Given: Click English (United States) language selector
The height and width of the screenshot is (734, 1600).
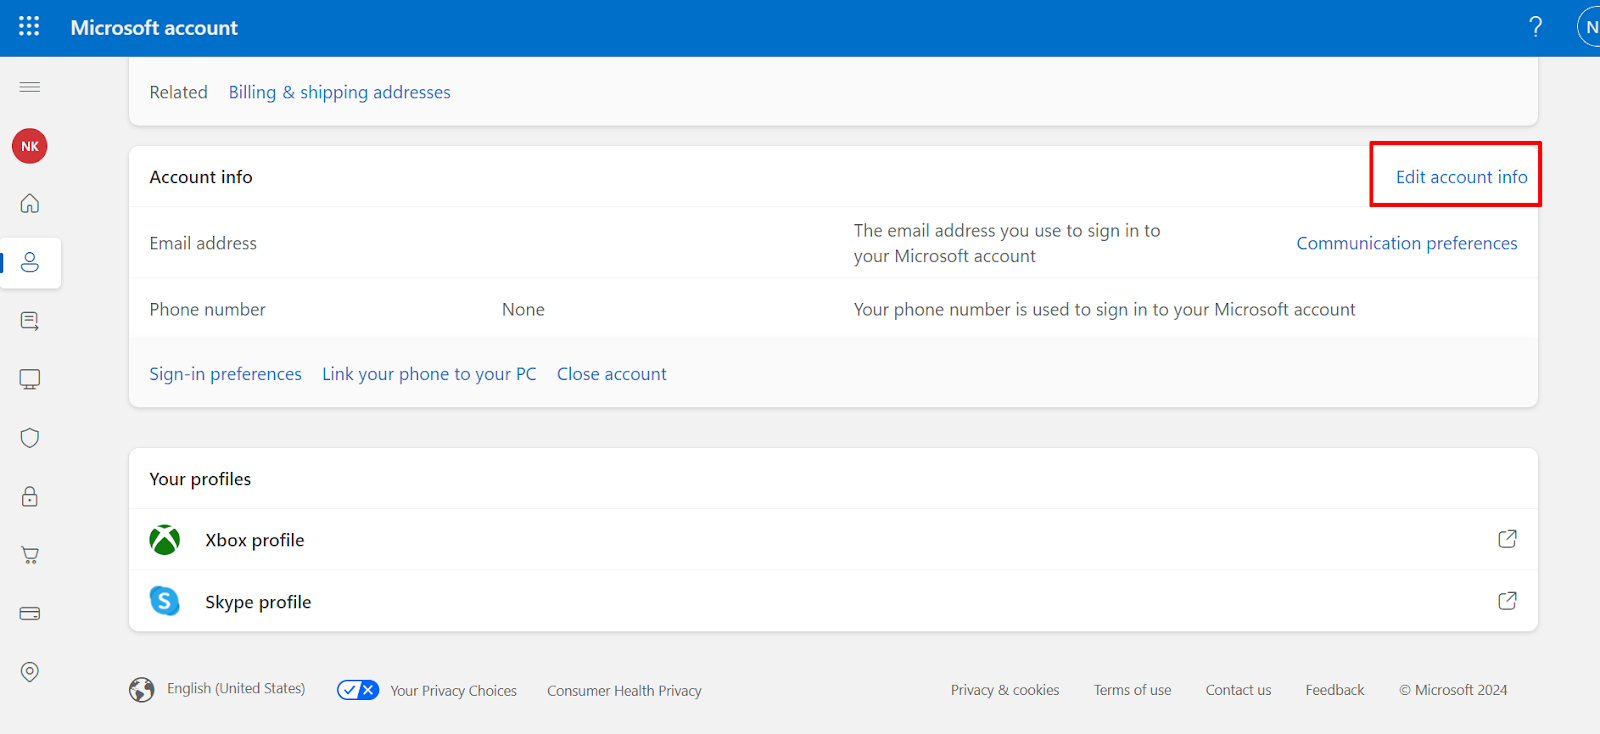Looking at the screenshot, I should [236, 688].
